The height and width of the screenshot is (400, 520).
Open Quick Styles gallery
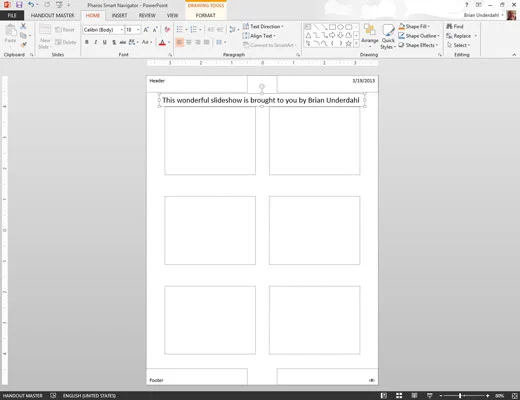point(388,37)
